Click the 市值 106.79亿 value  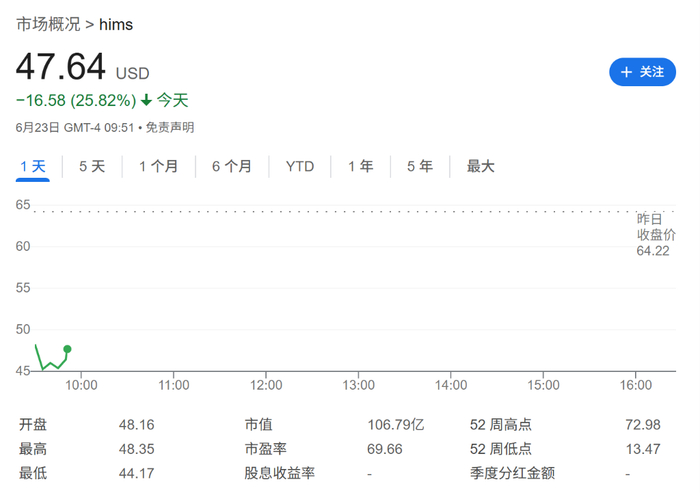[396, 424]
